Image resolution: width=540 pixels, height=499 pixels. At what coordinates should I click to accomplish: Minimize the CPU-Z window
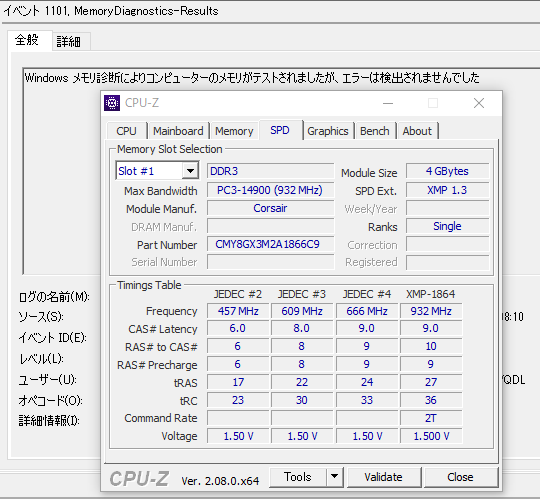tap(388, 103)
